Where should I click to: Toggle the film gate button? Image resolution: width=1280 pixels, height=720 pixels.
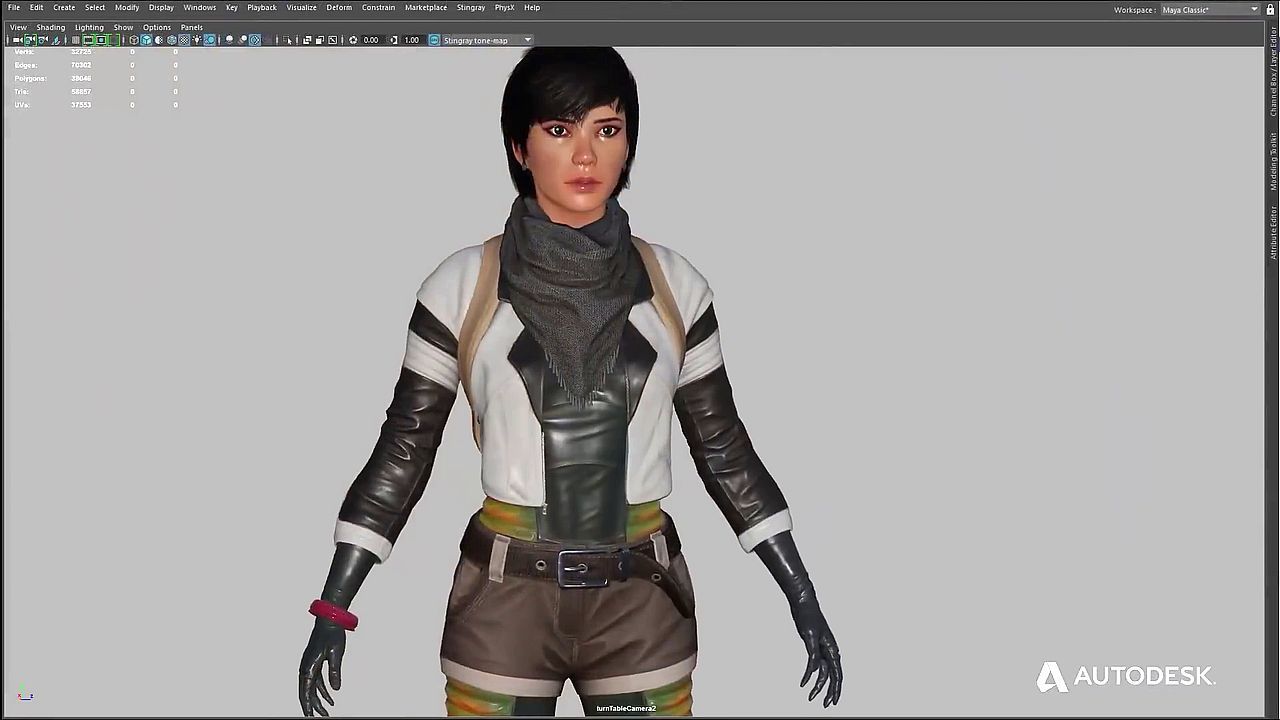click(88, 40)
